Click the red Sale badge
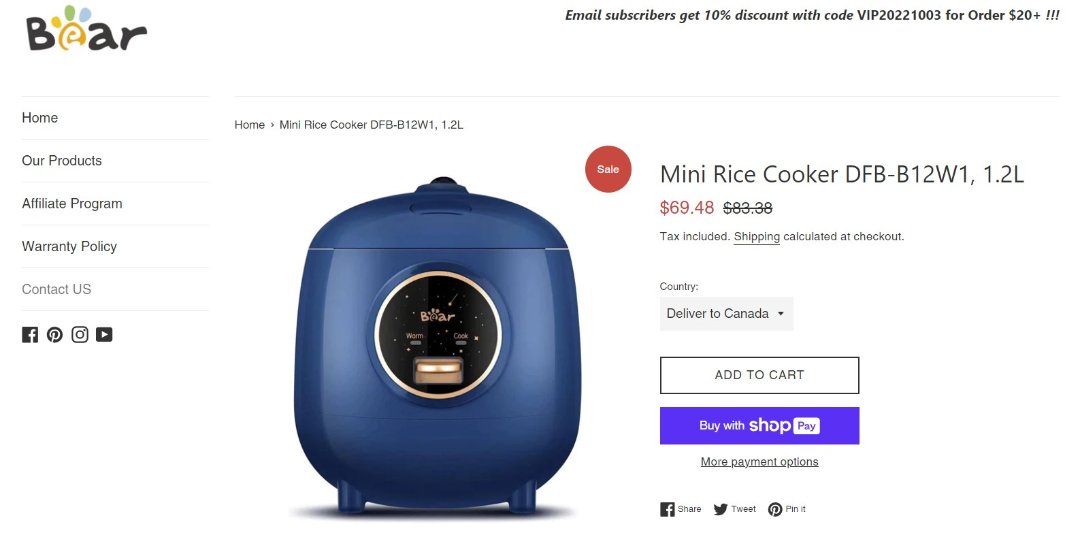1080x535 pixels. coord(608,169)
